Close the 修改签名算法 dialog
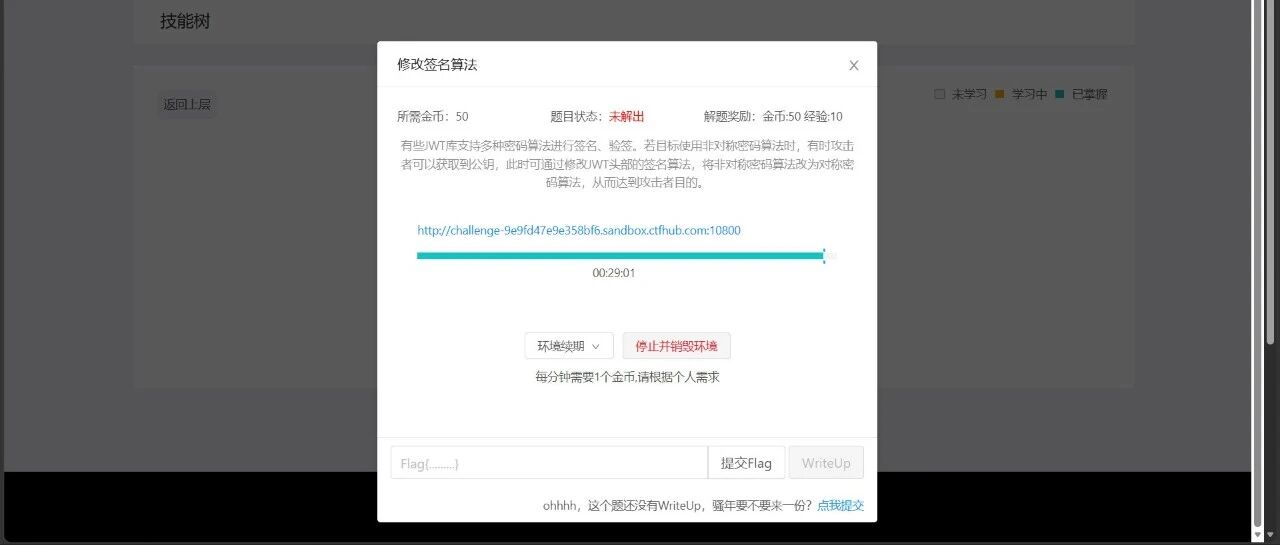 tap(853, 65)
